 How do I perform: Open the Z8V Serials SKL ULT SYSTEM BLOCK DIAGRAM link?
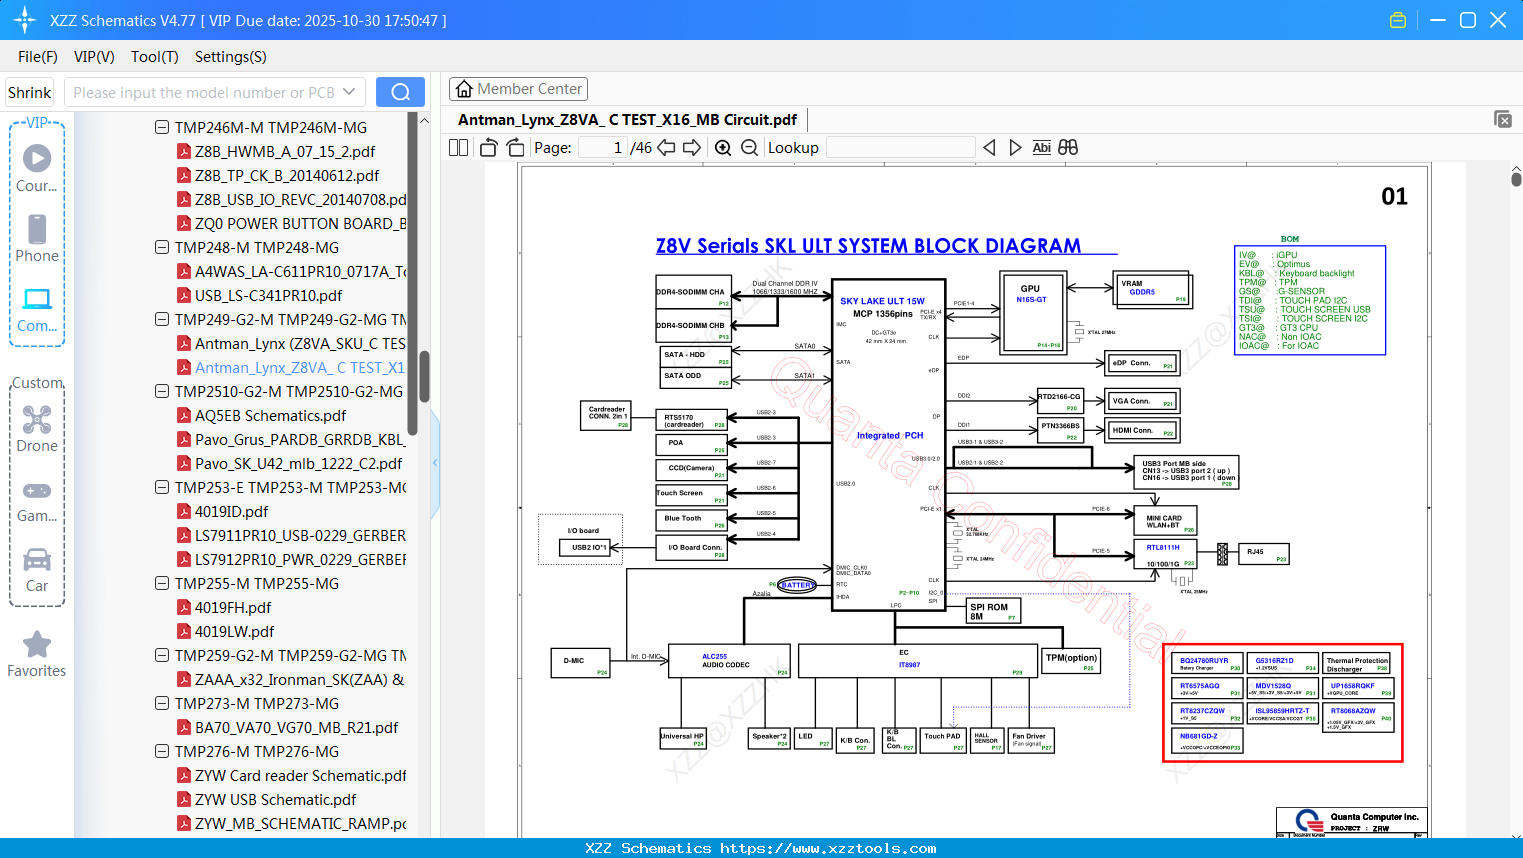[x=868, y=246]
